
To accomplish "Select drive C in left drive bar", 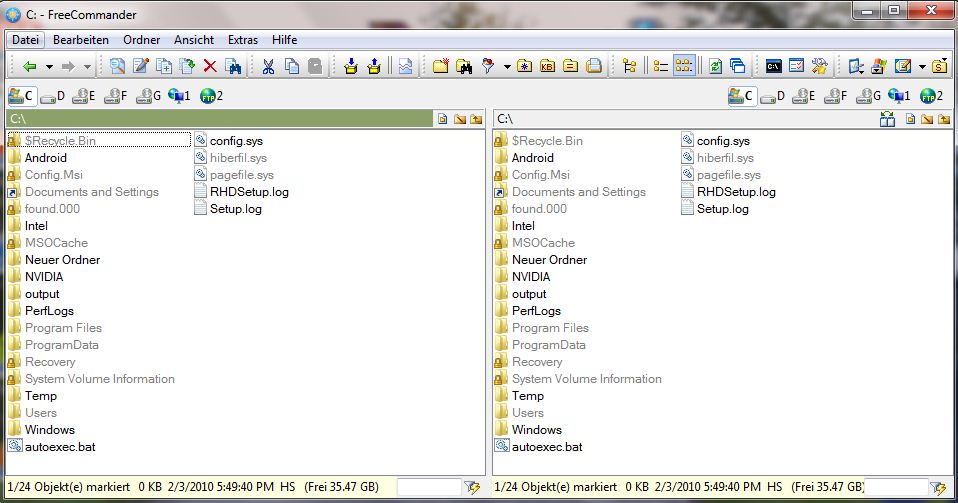I will coord(21,96).
